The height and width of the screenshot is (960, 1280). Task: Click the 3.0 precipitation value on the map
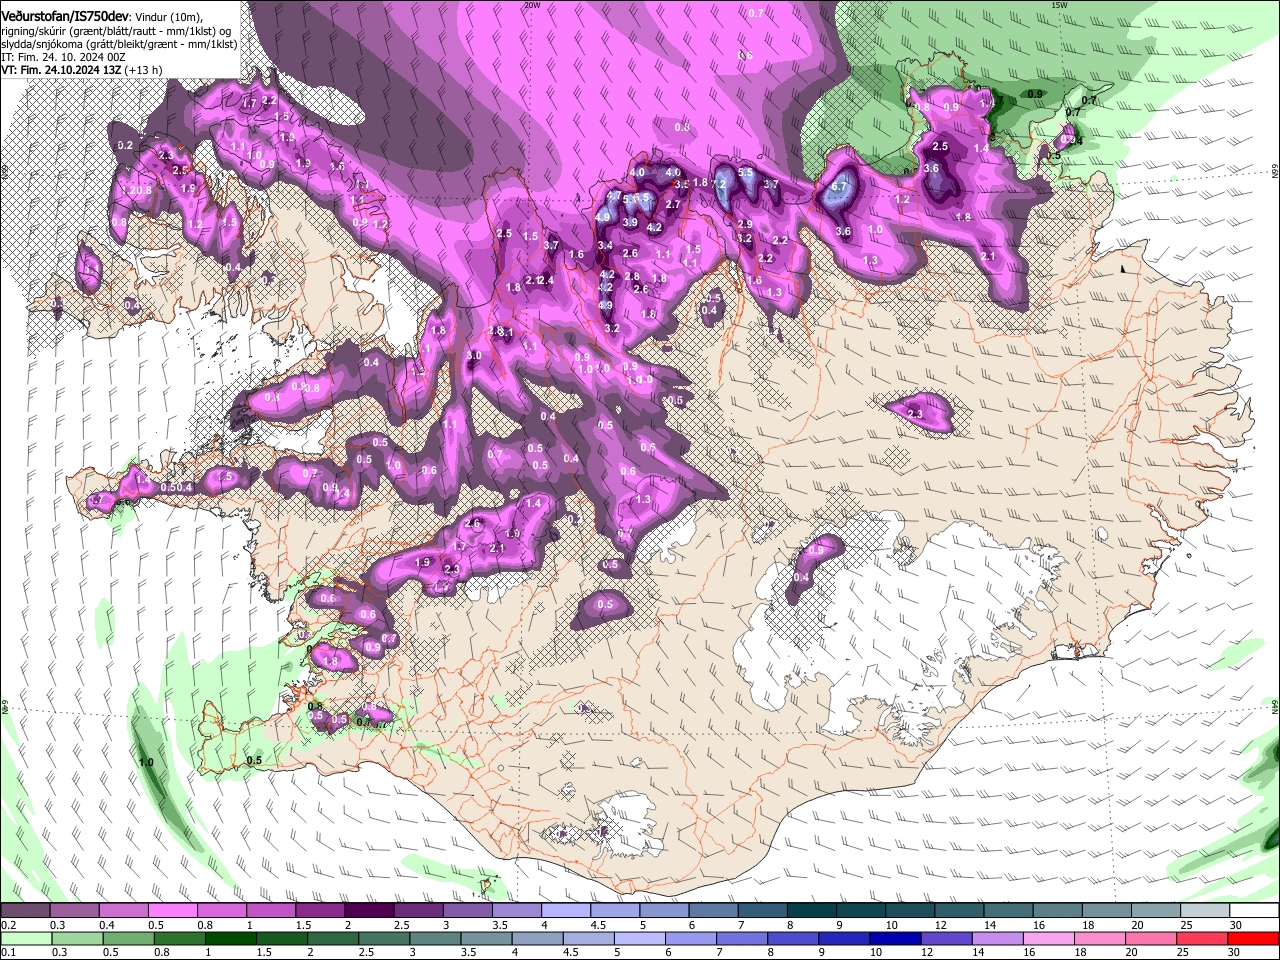pyautogui.click(x=474, y=356)
